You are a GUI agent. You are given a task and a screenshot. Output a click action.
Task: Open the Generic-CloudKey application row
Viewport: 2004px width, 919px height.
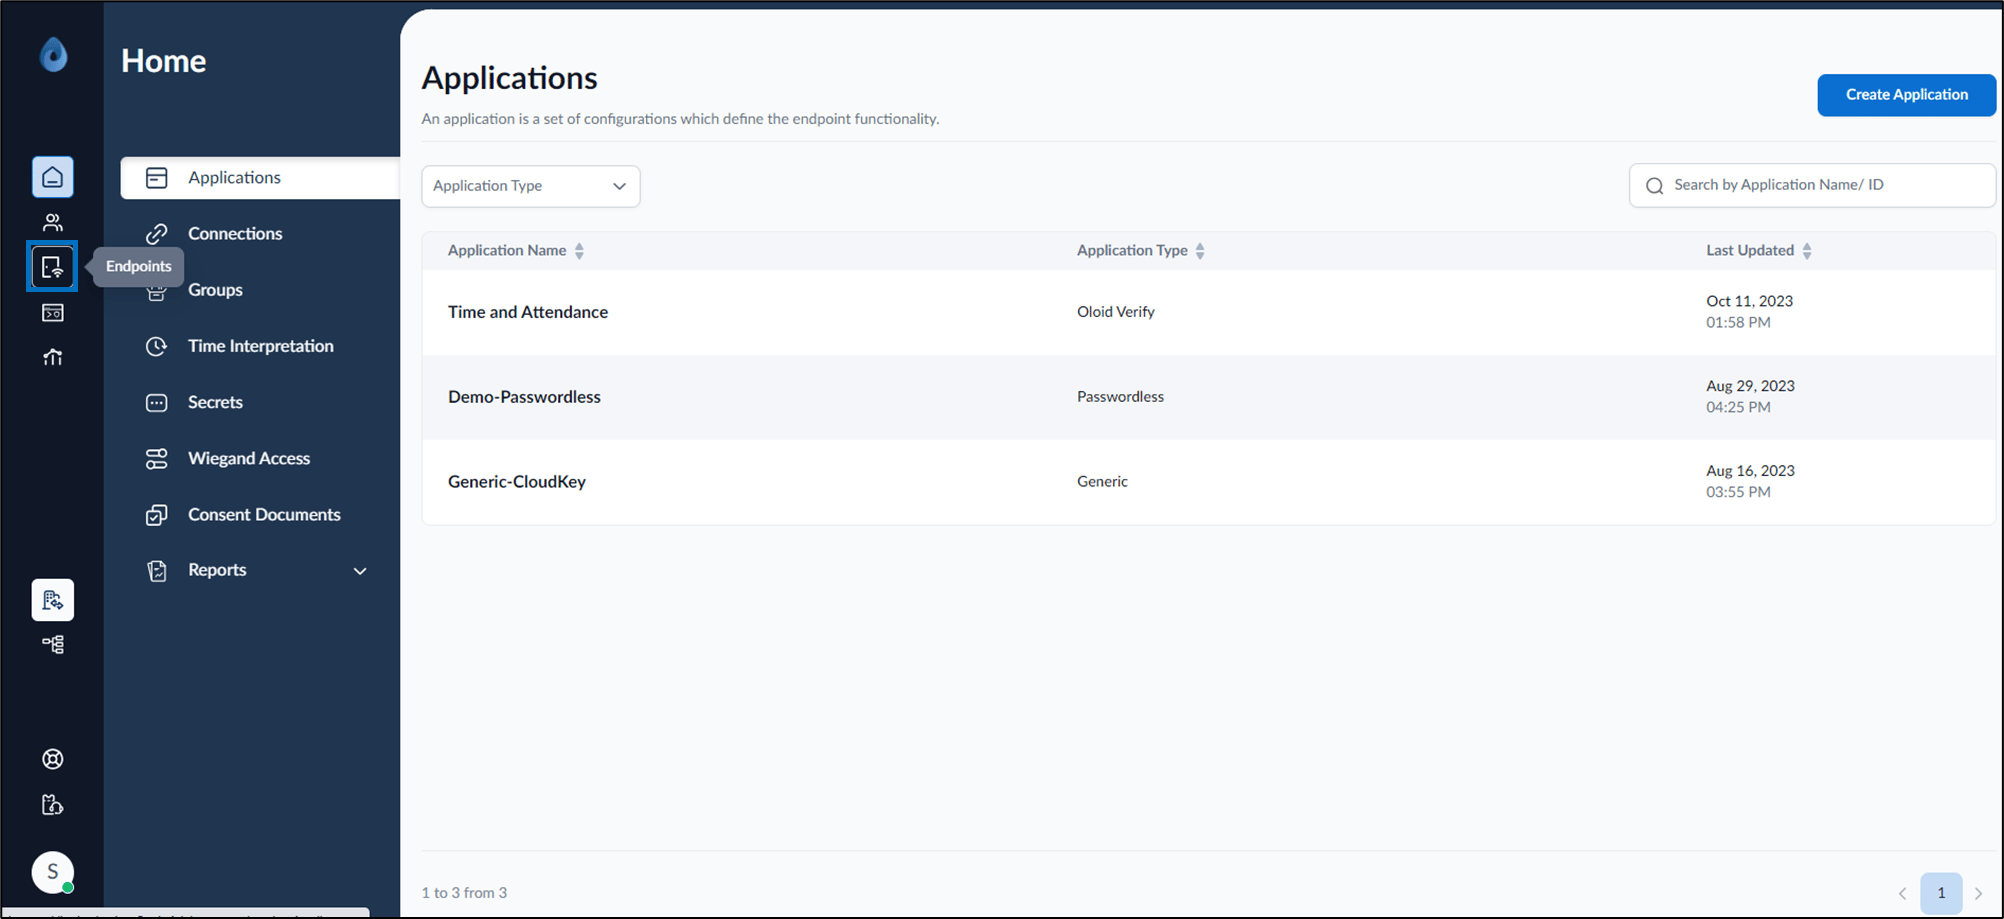pos(1208,482)
